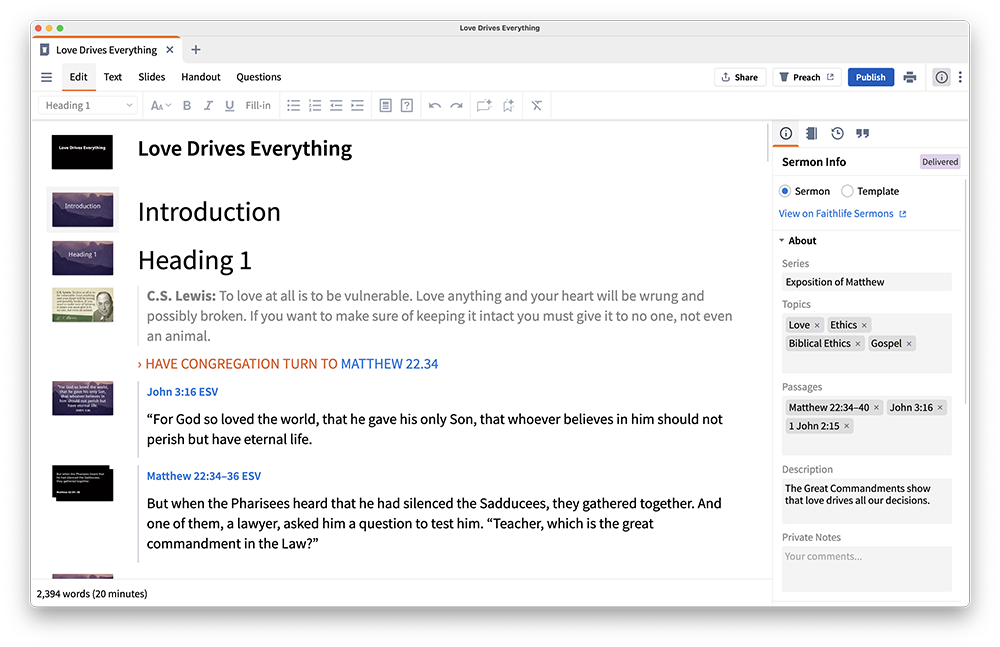
Task: Open the hamburger menu
Action: pos(46,77)
